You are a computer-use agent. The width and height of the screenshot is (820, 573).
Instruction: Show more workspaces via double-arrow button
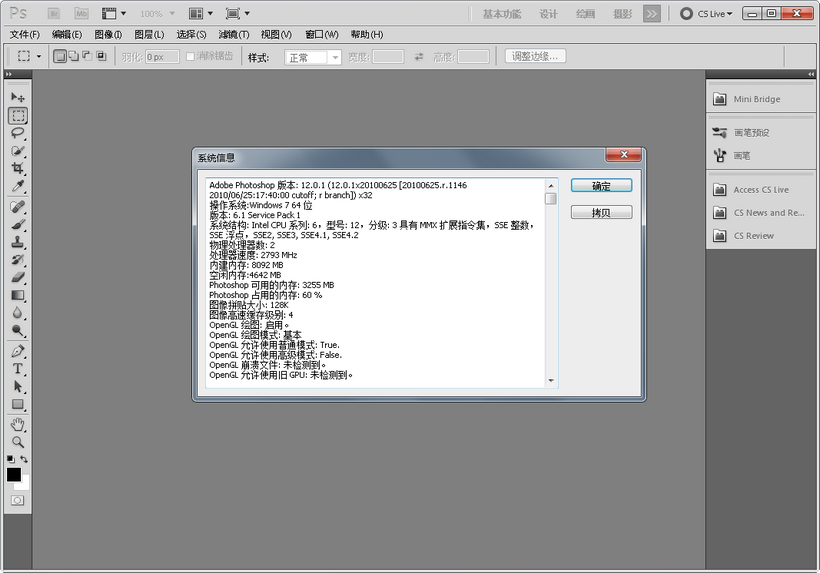652,14
